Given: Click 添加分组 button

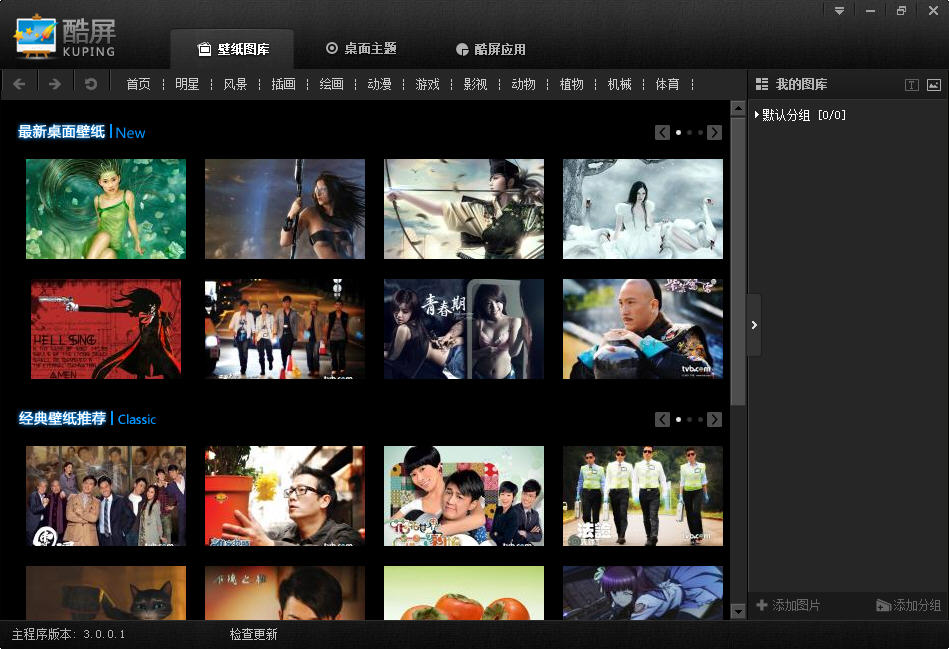Looking at the screenshot, I should click(908, 605).
